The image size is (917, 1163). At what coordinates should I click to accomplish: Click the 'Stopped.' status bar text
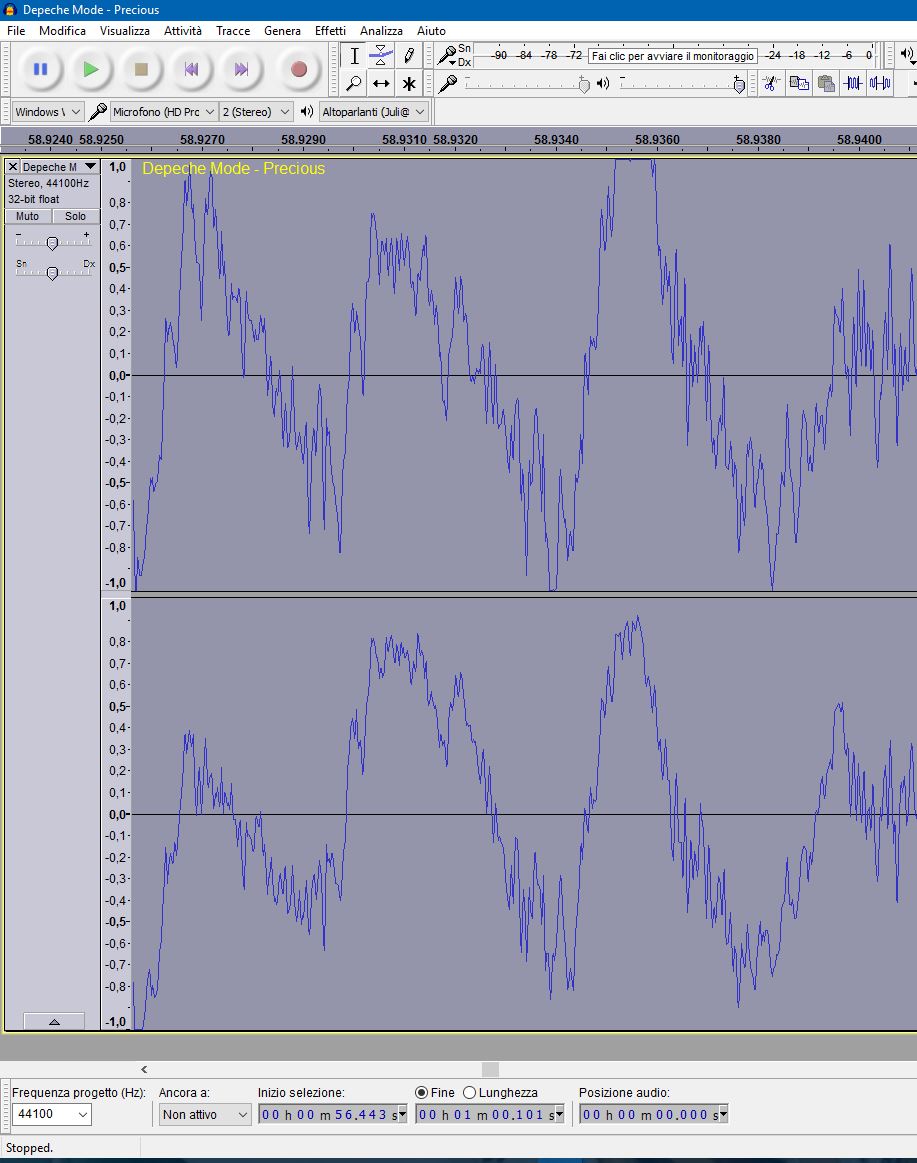(x=30, y=1147)
